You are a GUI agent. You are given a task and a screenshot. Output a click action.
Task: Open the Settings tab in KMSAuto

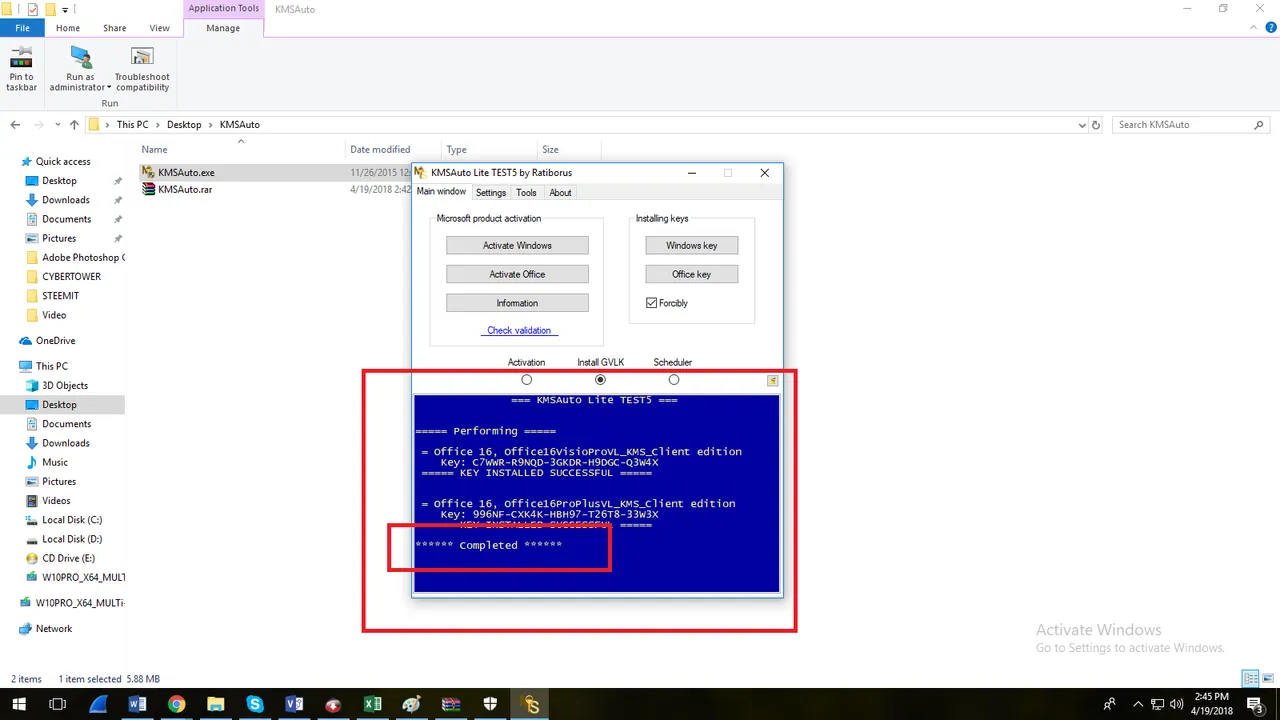pyautogui.click(x=490, y=193)
